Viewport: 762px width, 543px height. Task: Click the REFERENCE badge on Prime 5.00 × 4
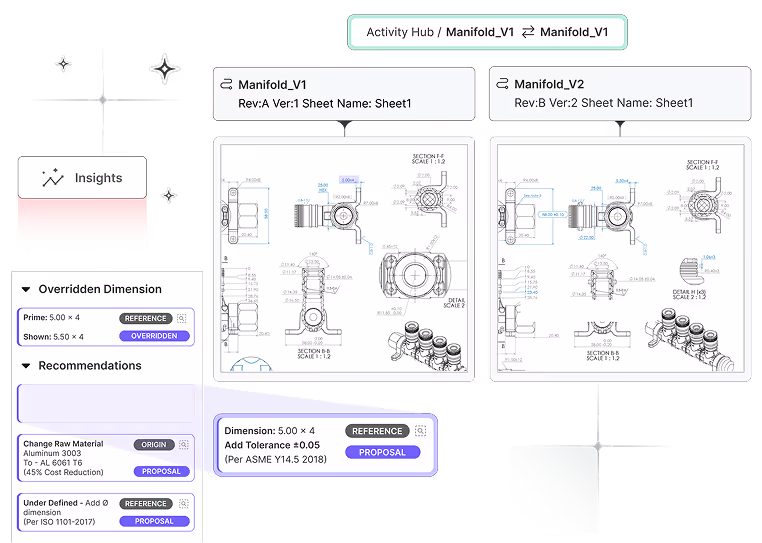click(145, 318)
